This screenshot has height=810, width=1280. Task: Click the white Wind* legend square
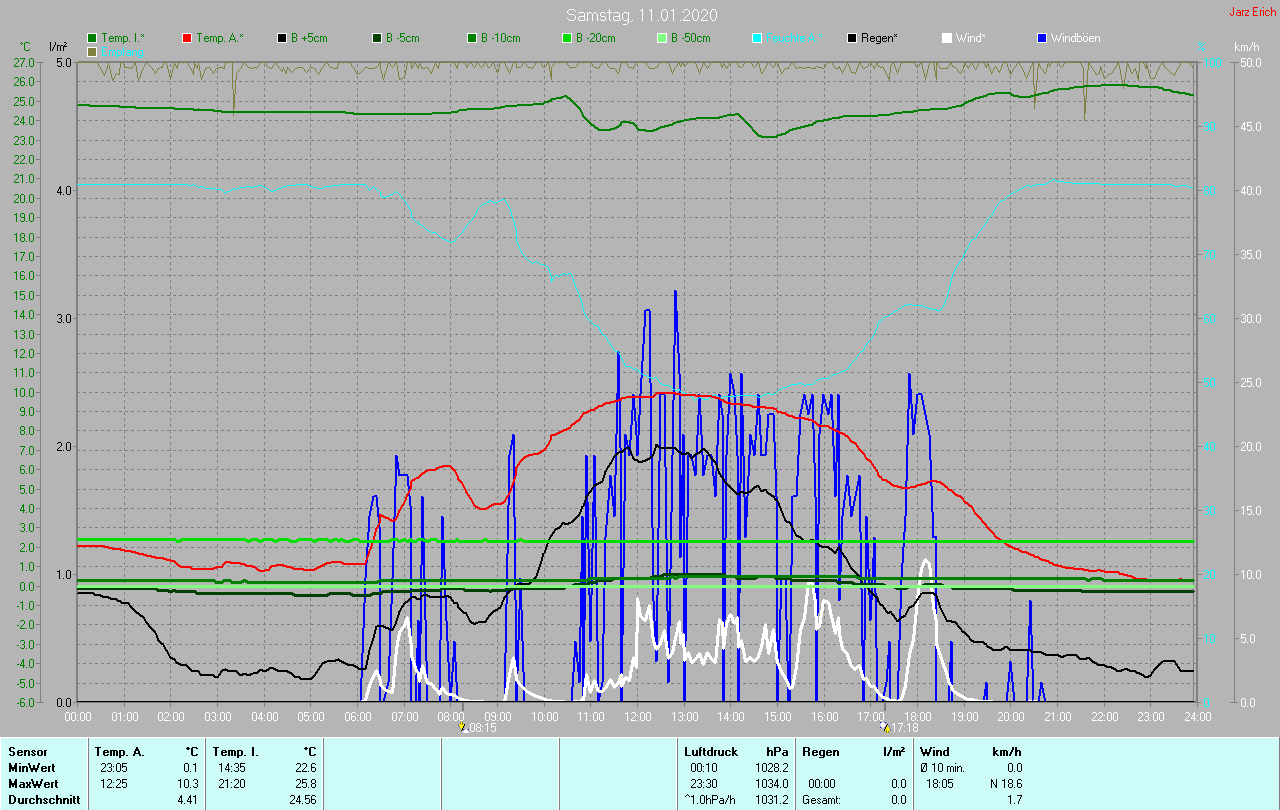pyautogui.click(x=947, y=38)
